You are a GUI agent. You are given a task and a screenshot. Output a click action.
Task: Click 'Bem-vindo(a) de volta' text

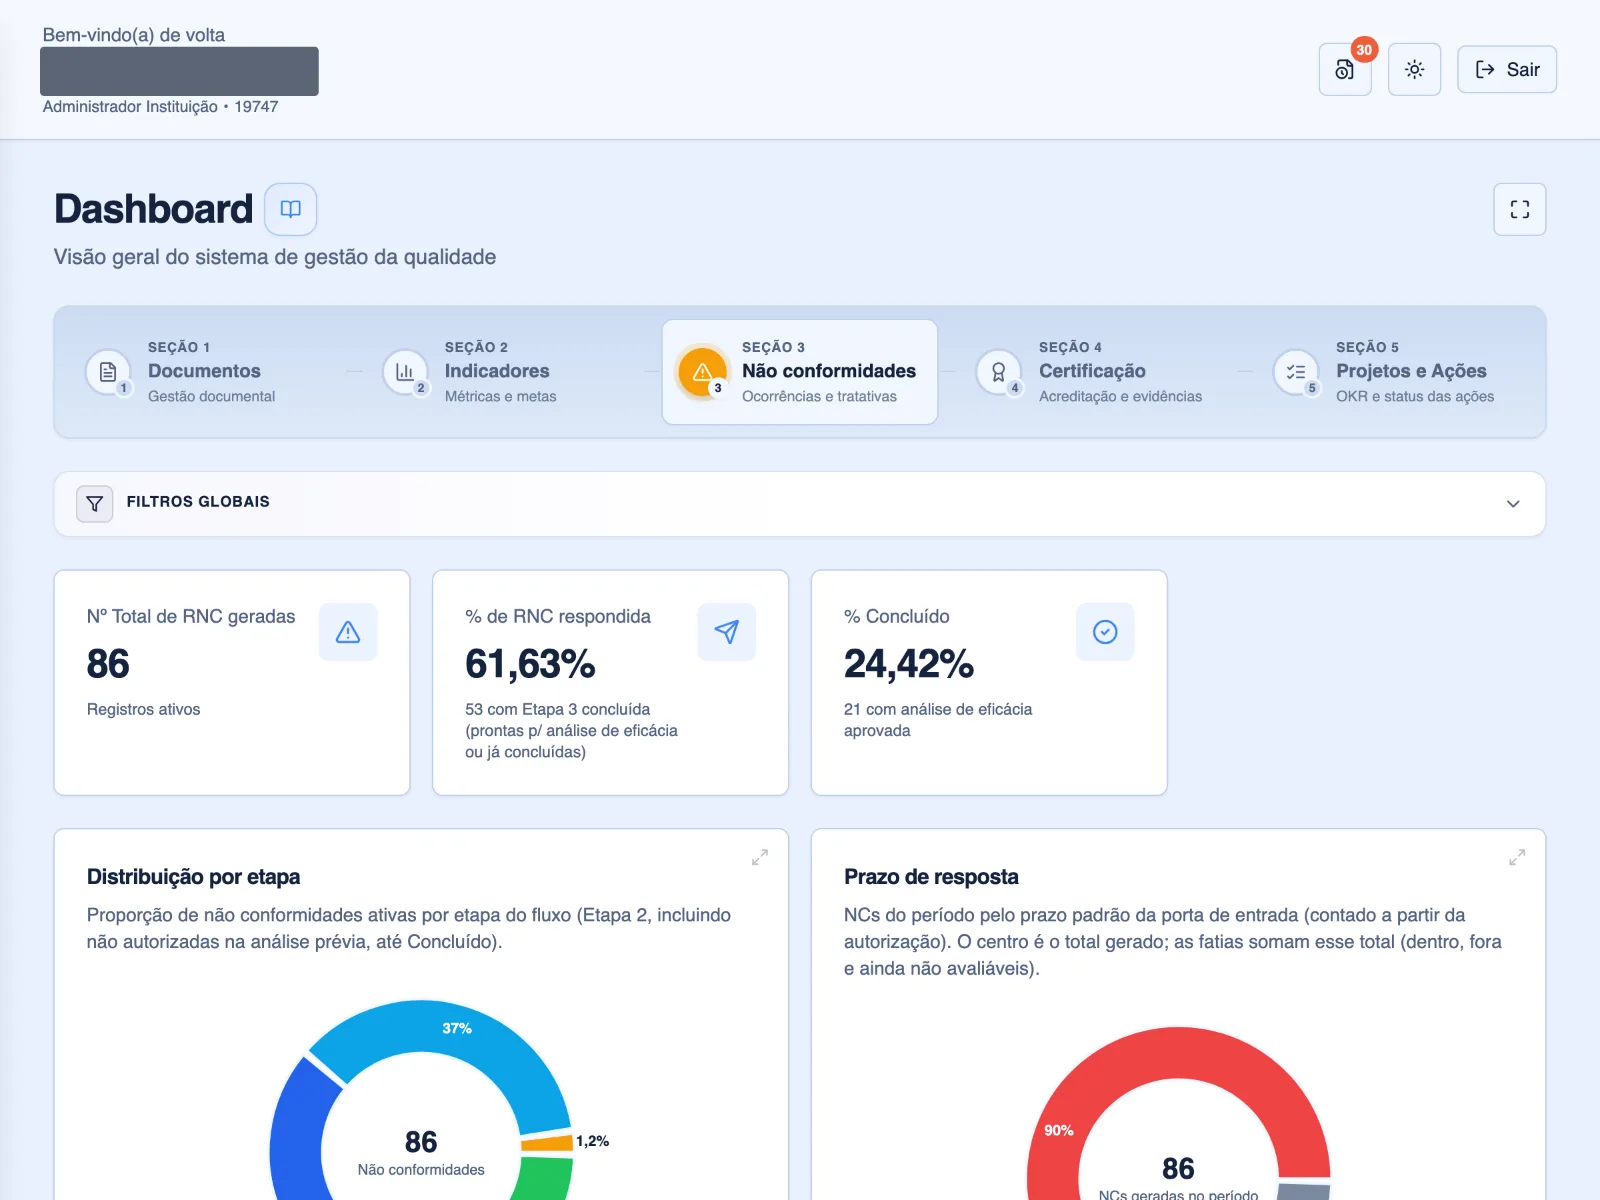[x=134, y=35]
